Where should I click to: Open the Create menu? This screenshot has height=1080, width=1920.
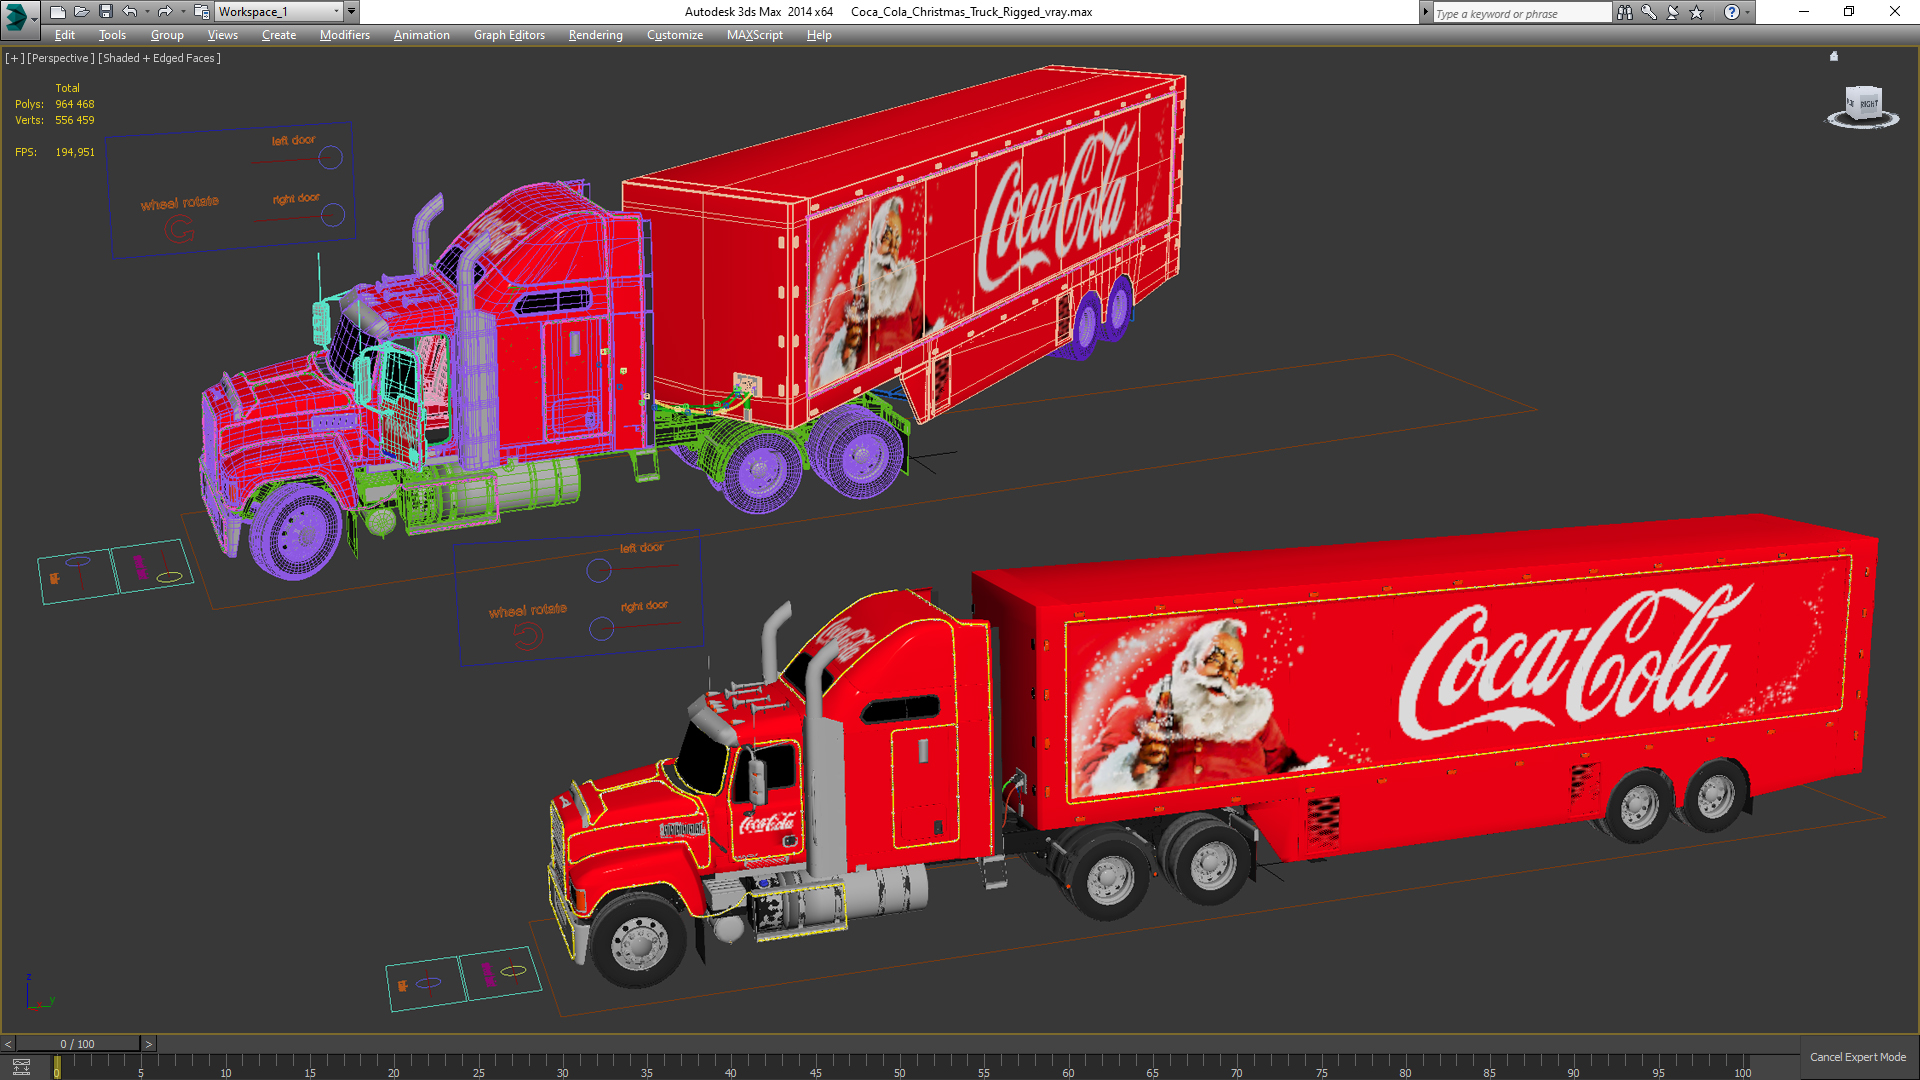[x=279, y=35]
